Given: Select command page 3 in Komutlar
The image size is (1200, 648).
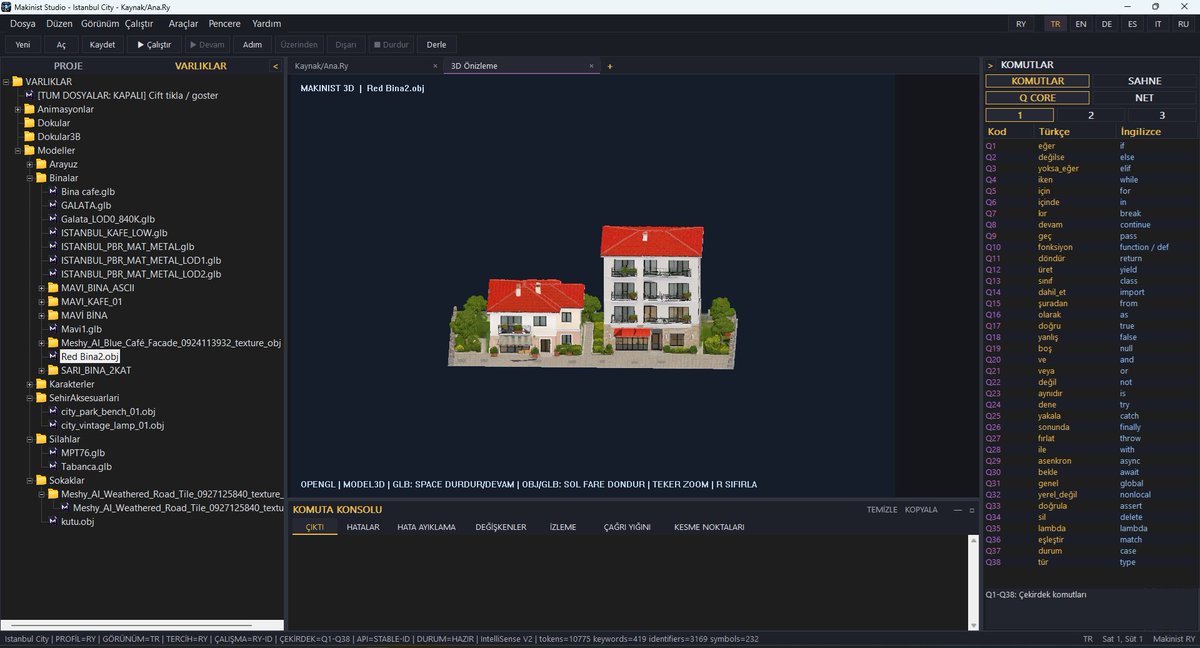Looking at the screenshot, I should [x=1162, y=115].
